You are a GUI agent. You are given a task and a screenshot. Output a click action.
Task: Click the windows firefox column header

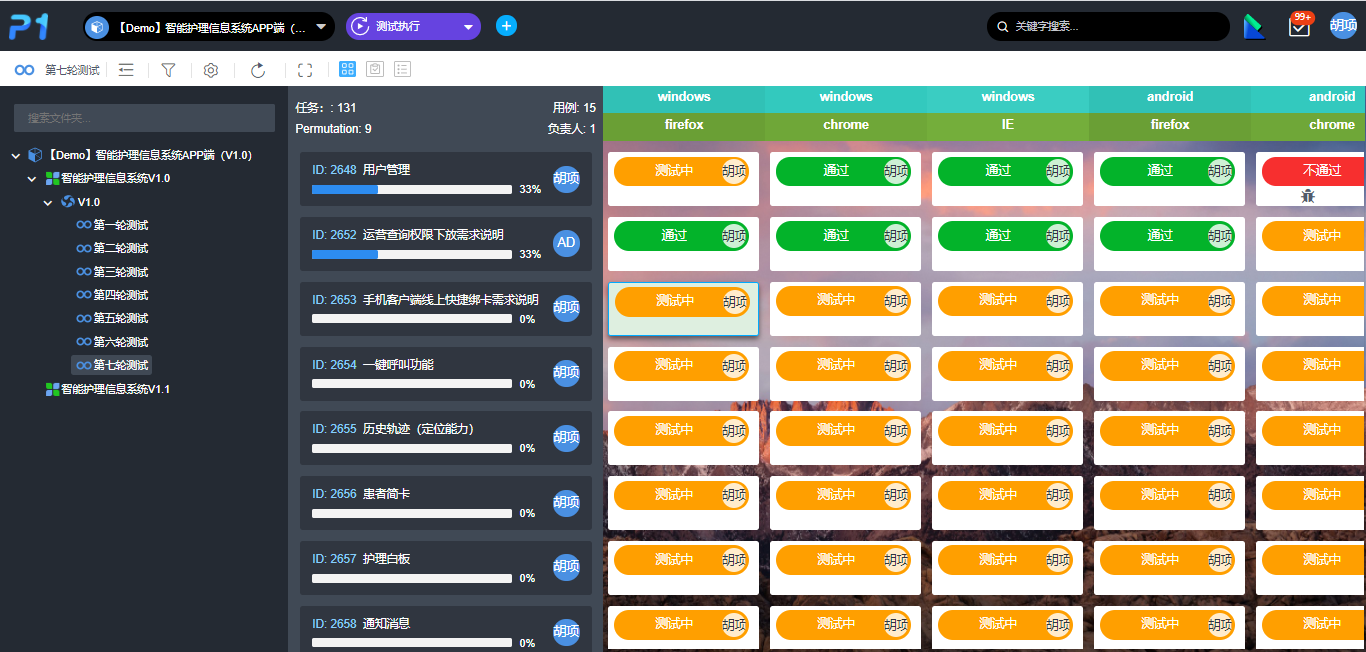click(x=684, y=111)
